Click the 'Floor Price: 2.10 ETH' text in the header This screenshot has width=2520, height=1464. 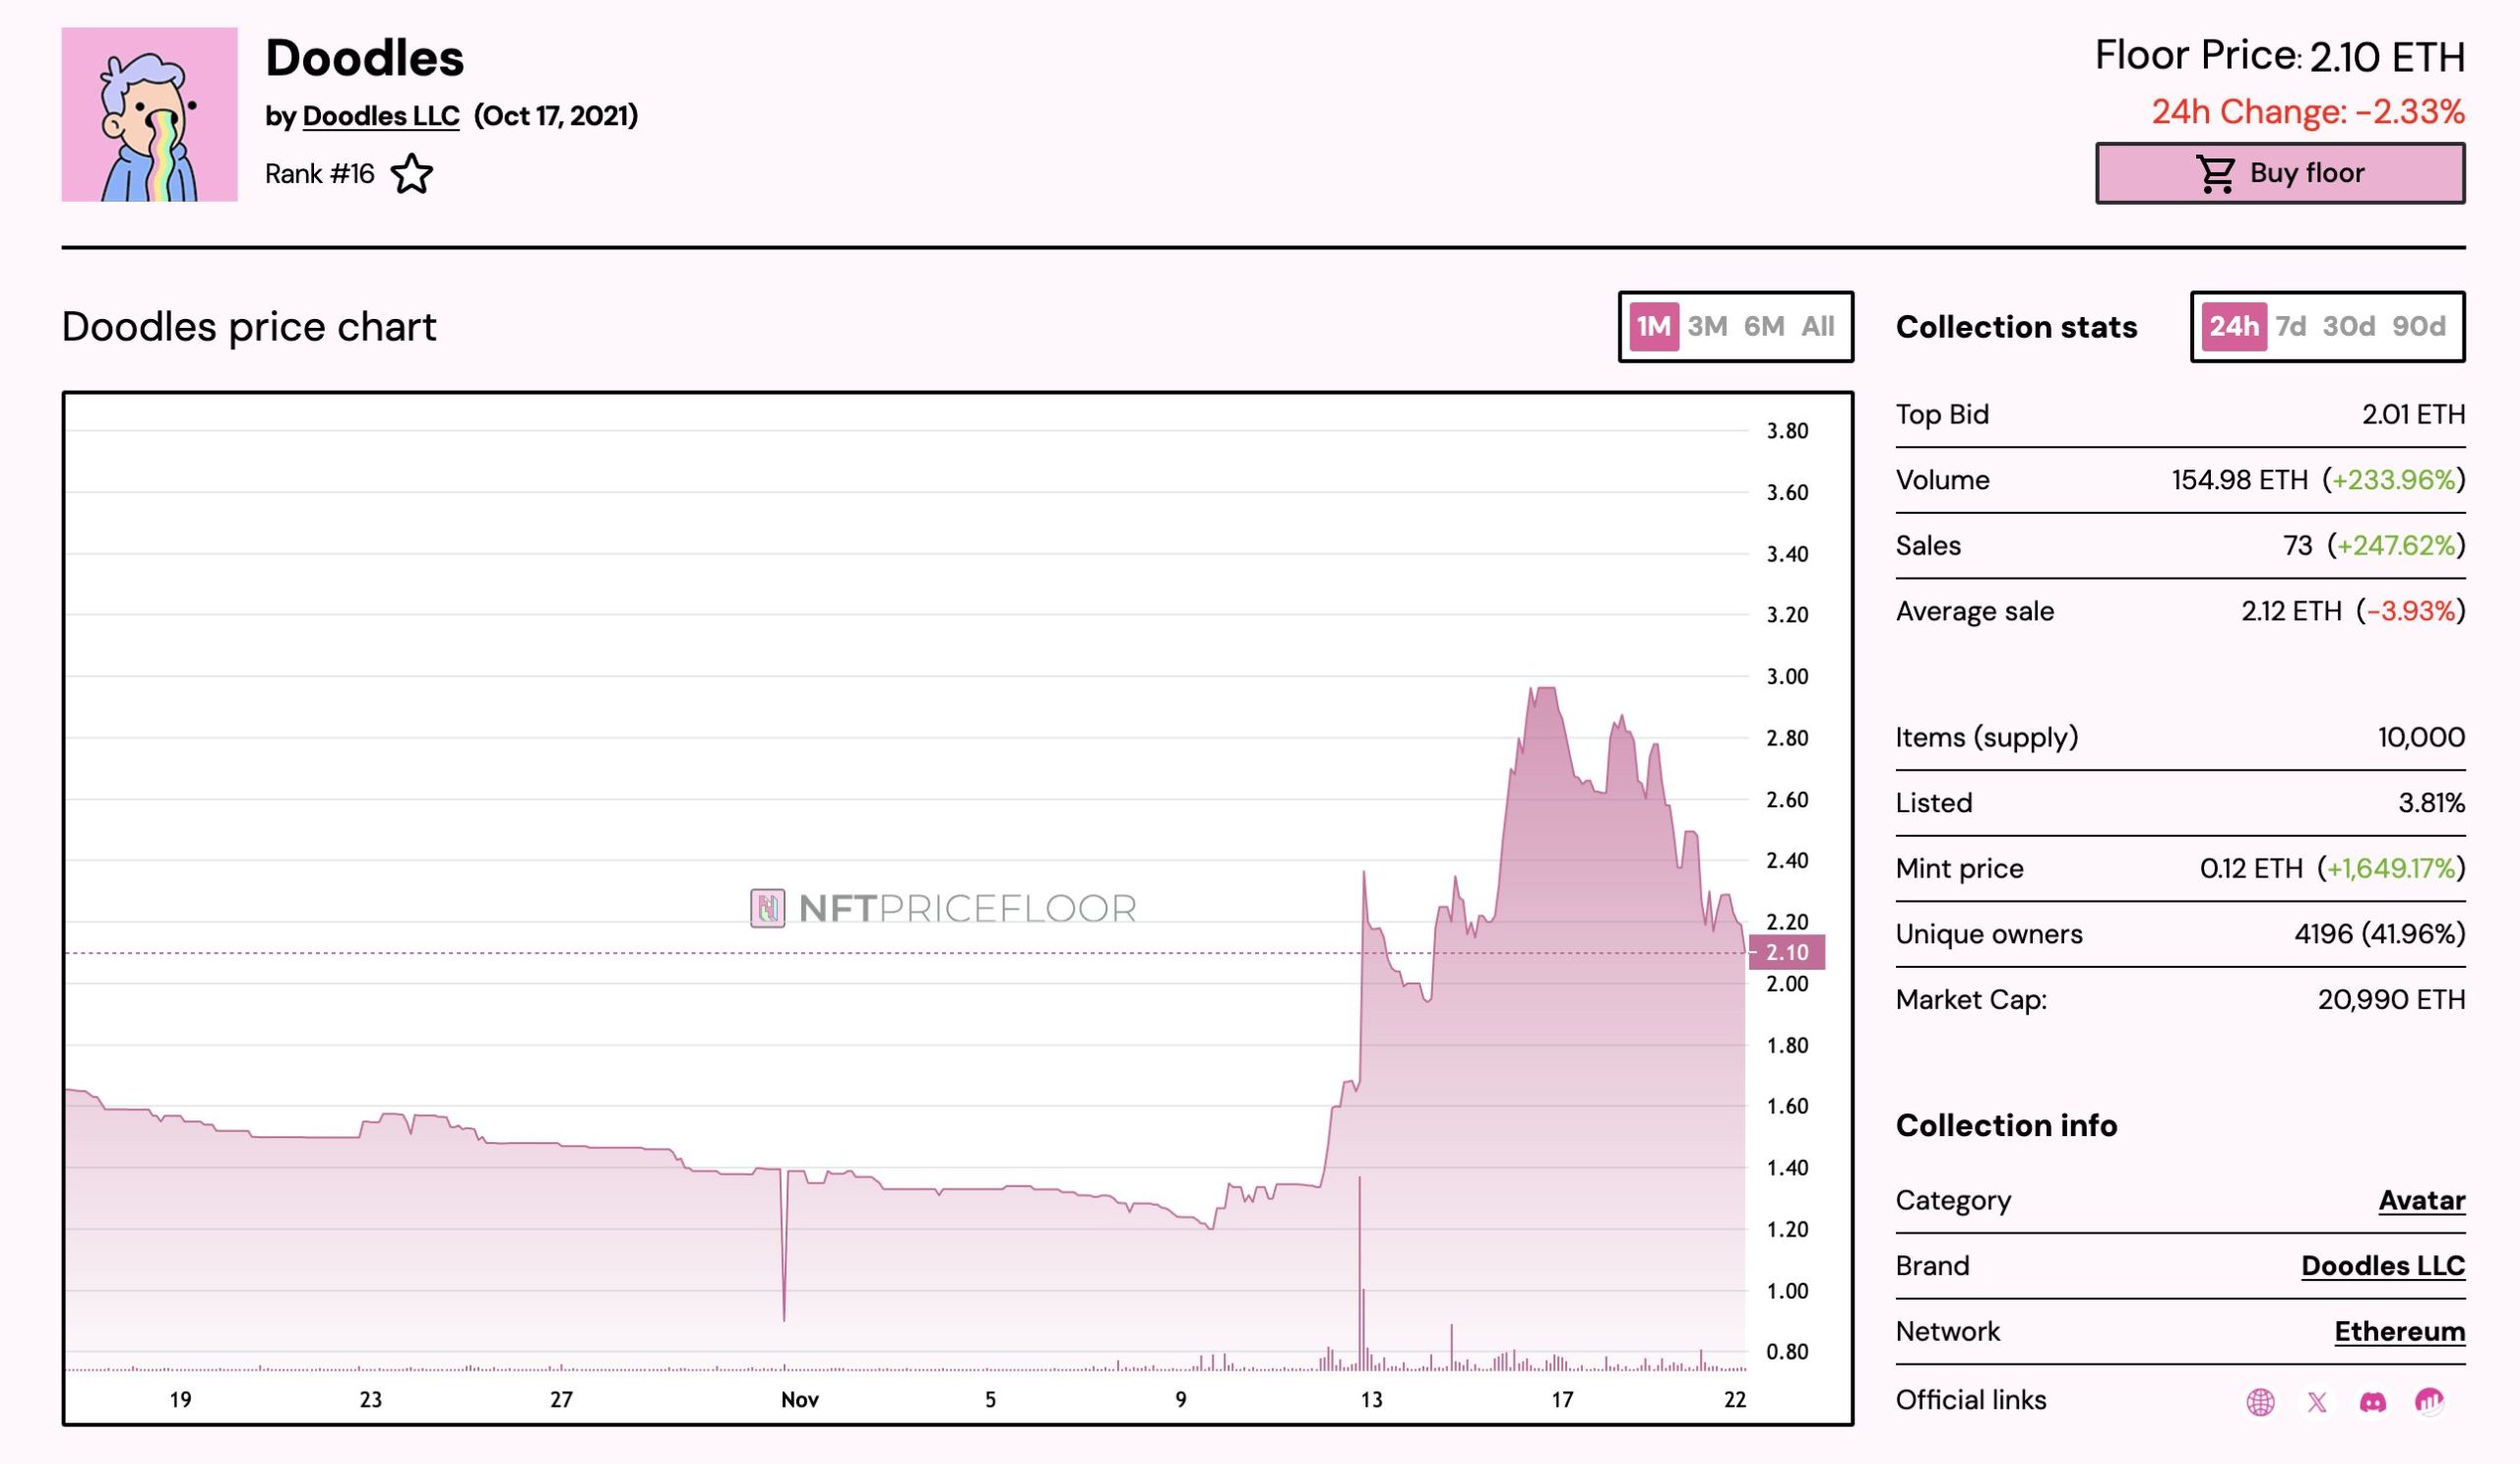[x=2280, y=56]
